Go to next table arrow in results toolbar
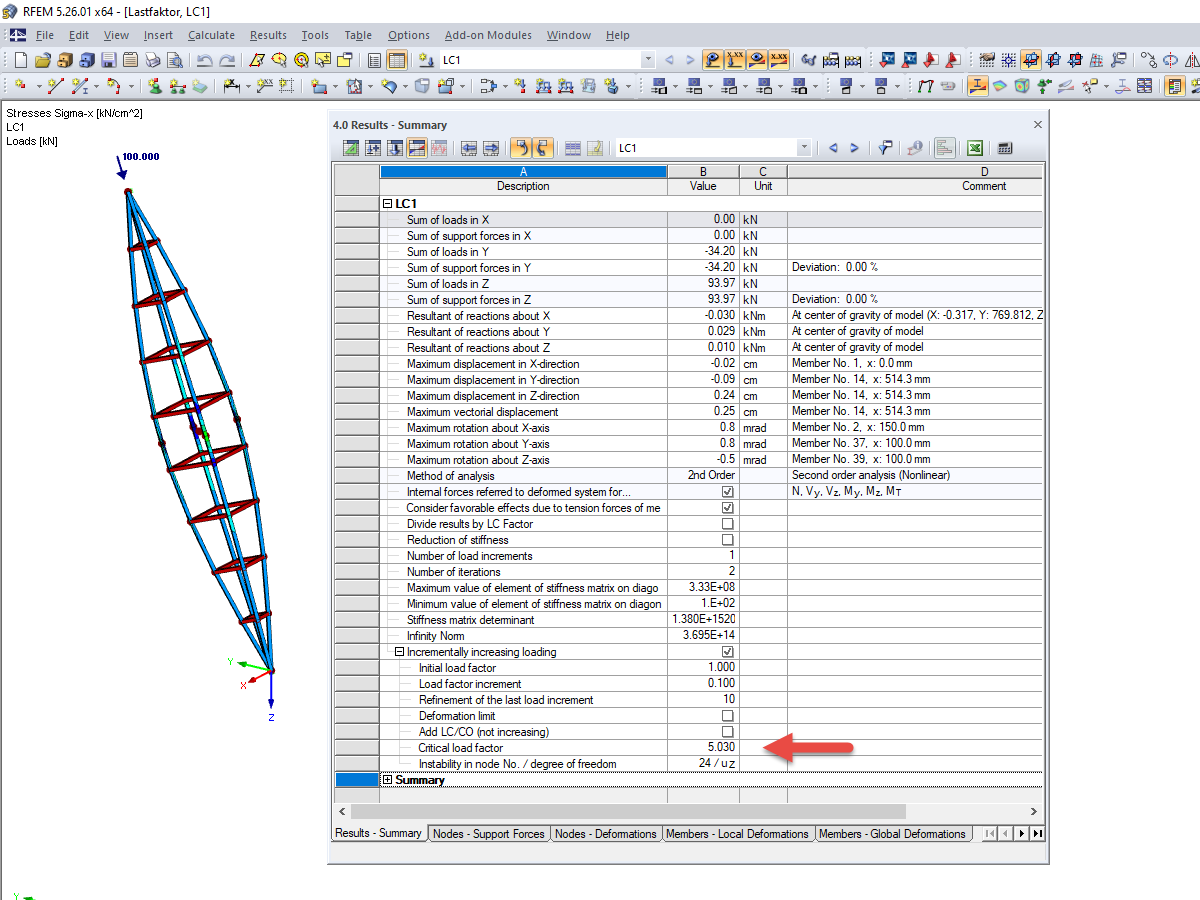The height and width of the screenshot is (900, 1200). tap(491, 148)
